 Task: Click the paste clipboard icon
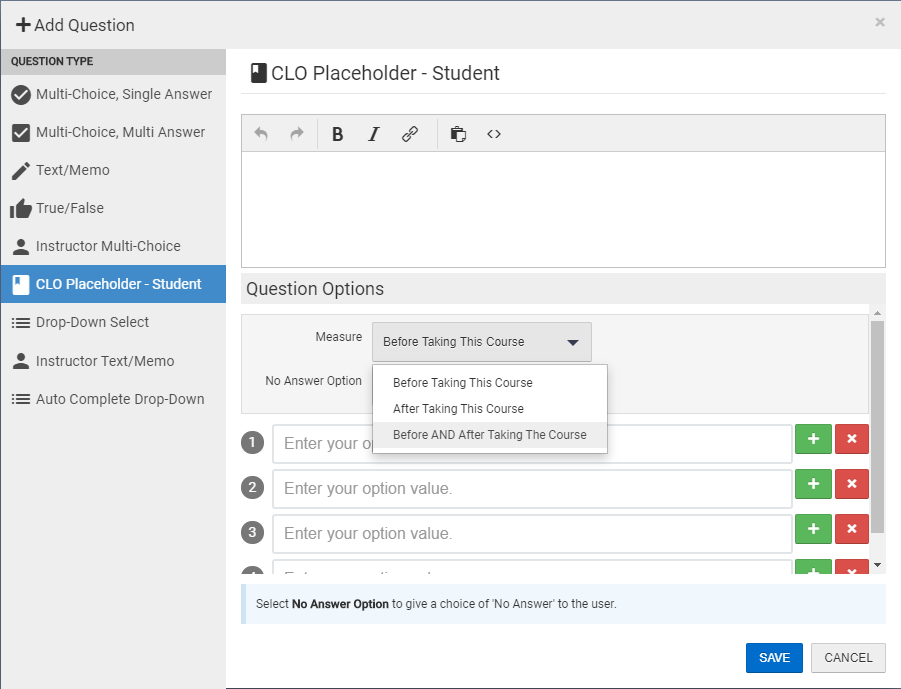(458, 134)
